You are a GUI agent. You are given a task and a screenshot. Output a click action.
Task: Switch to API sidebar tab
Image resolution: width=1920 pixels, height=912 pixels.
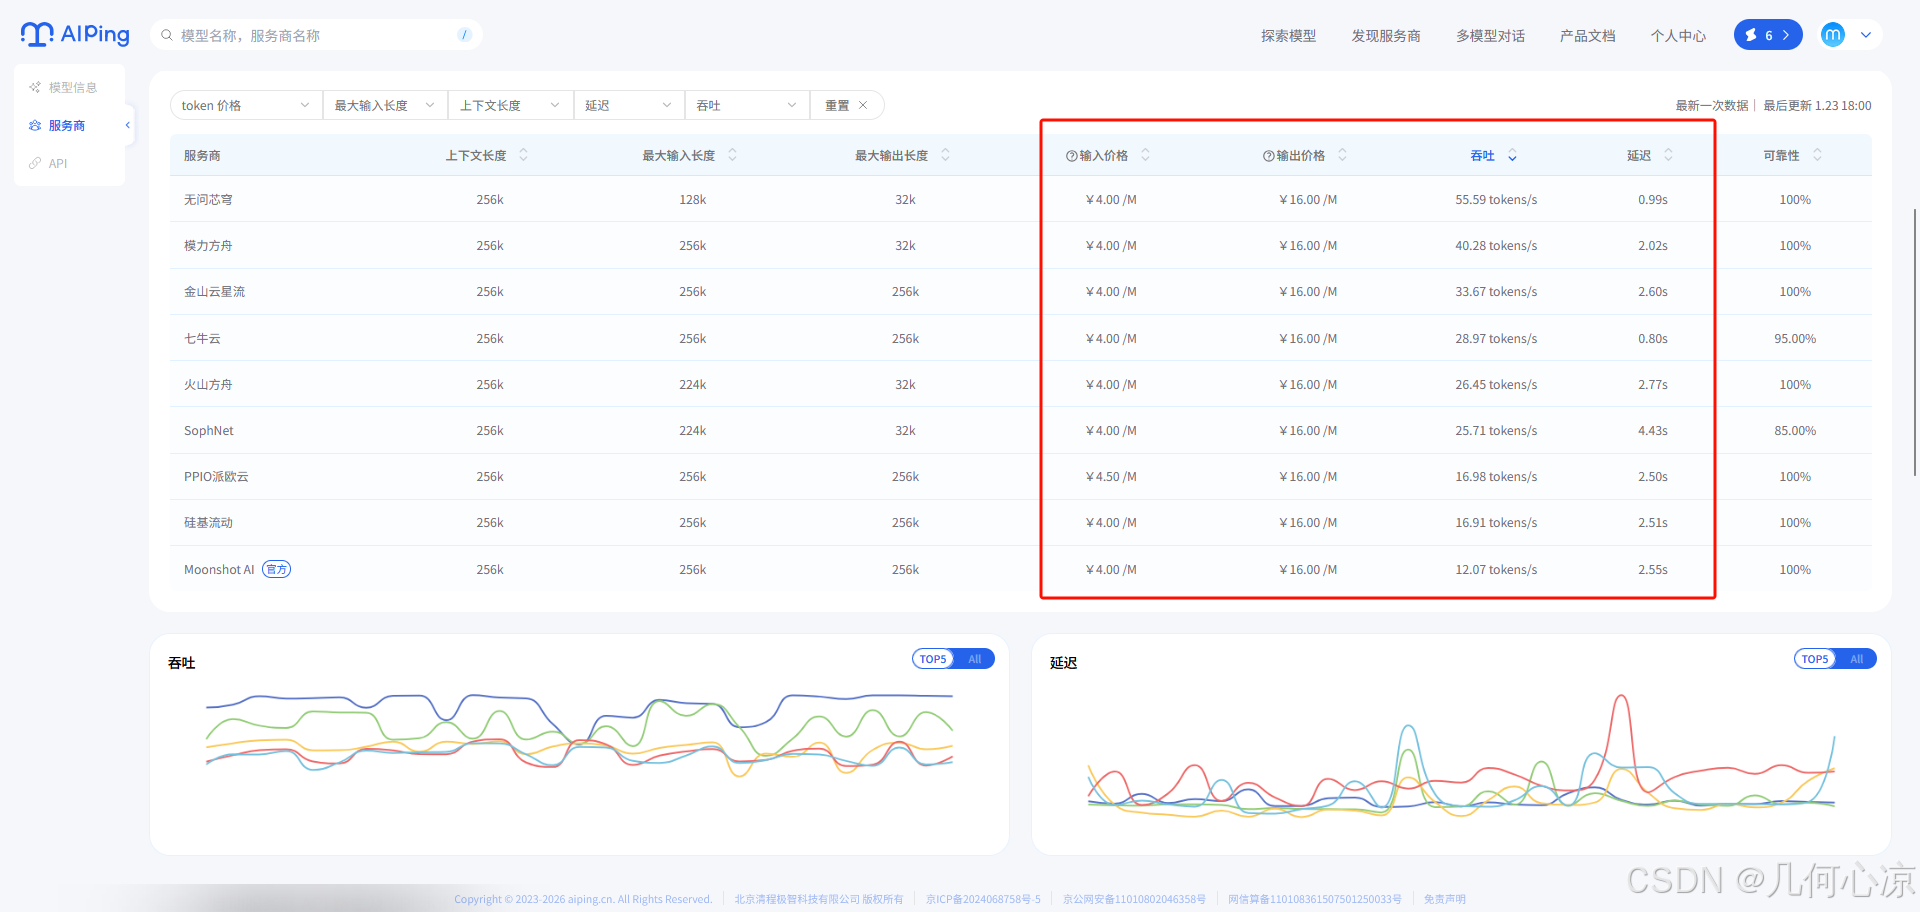(x=69, y=163)
